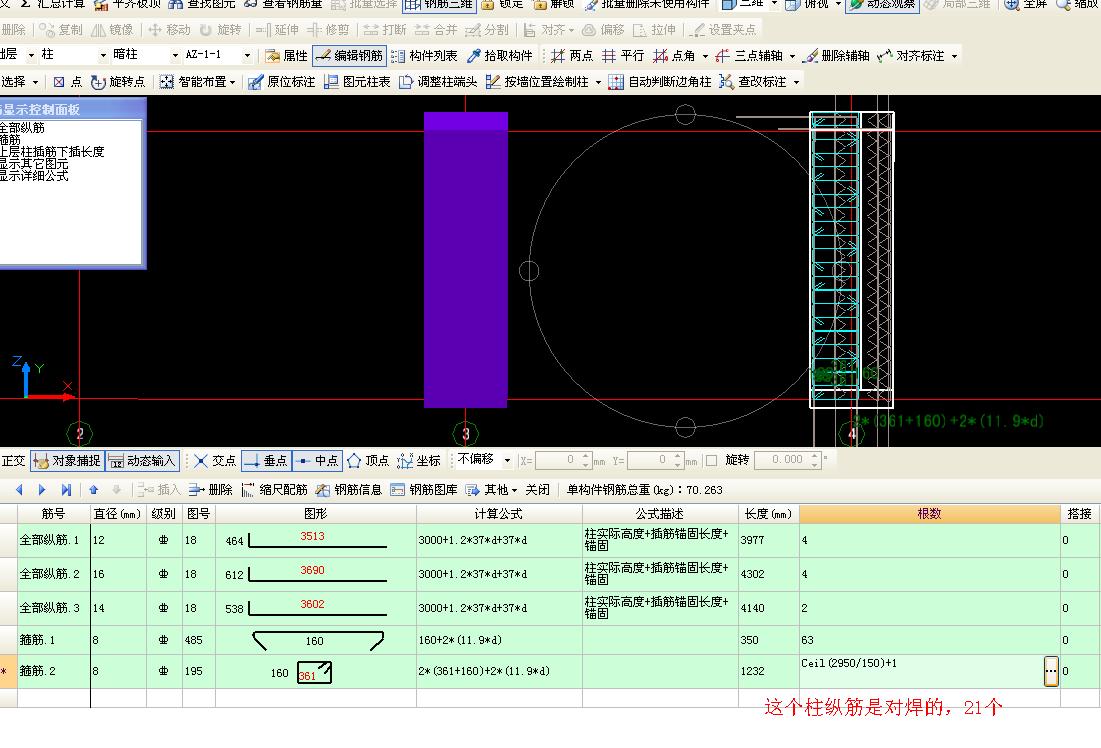Click 原位标注 in-place annotation

[282, 82]
